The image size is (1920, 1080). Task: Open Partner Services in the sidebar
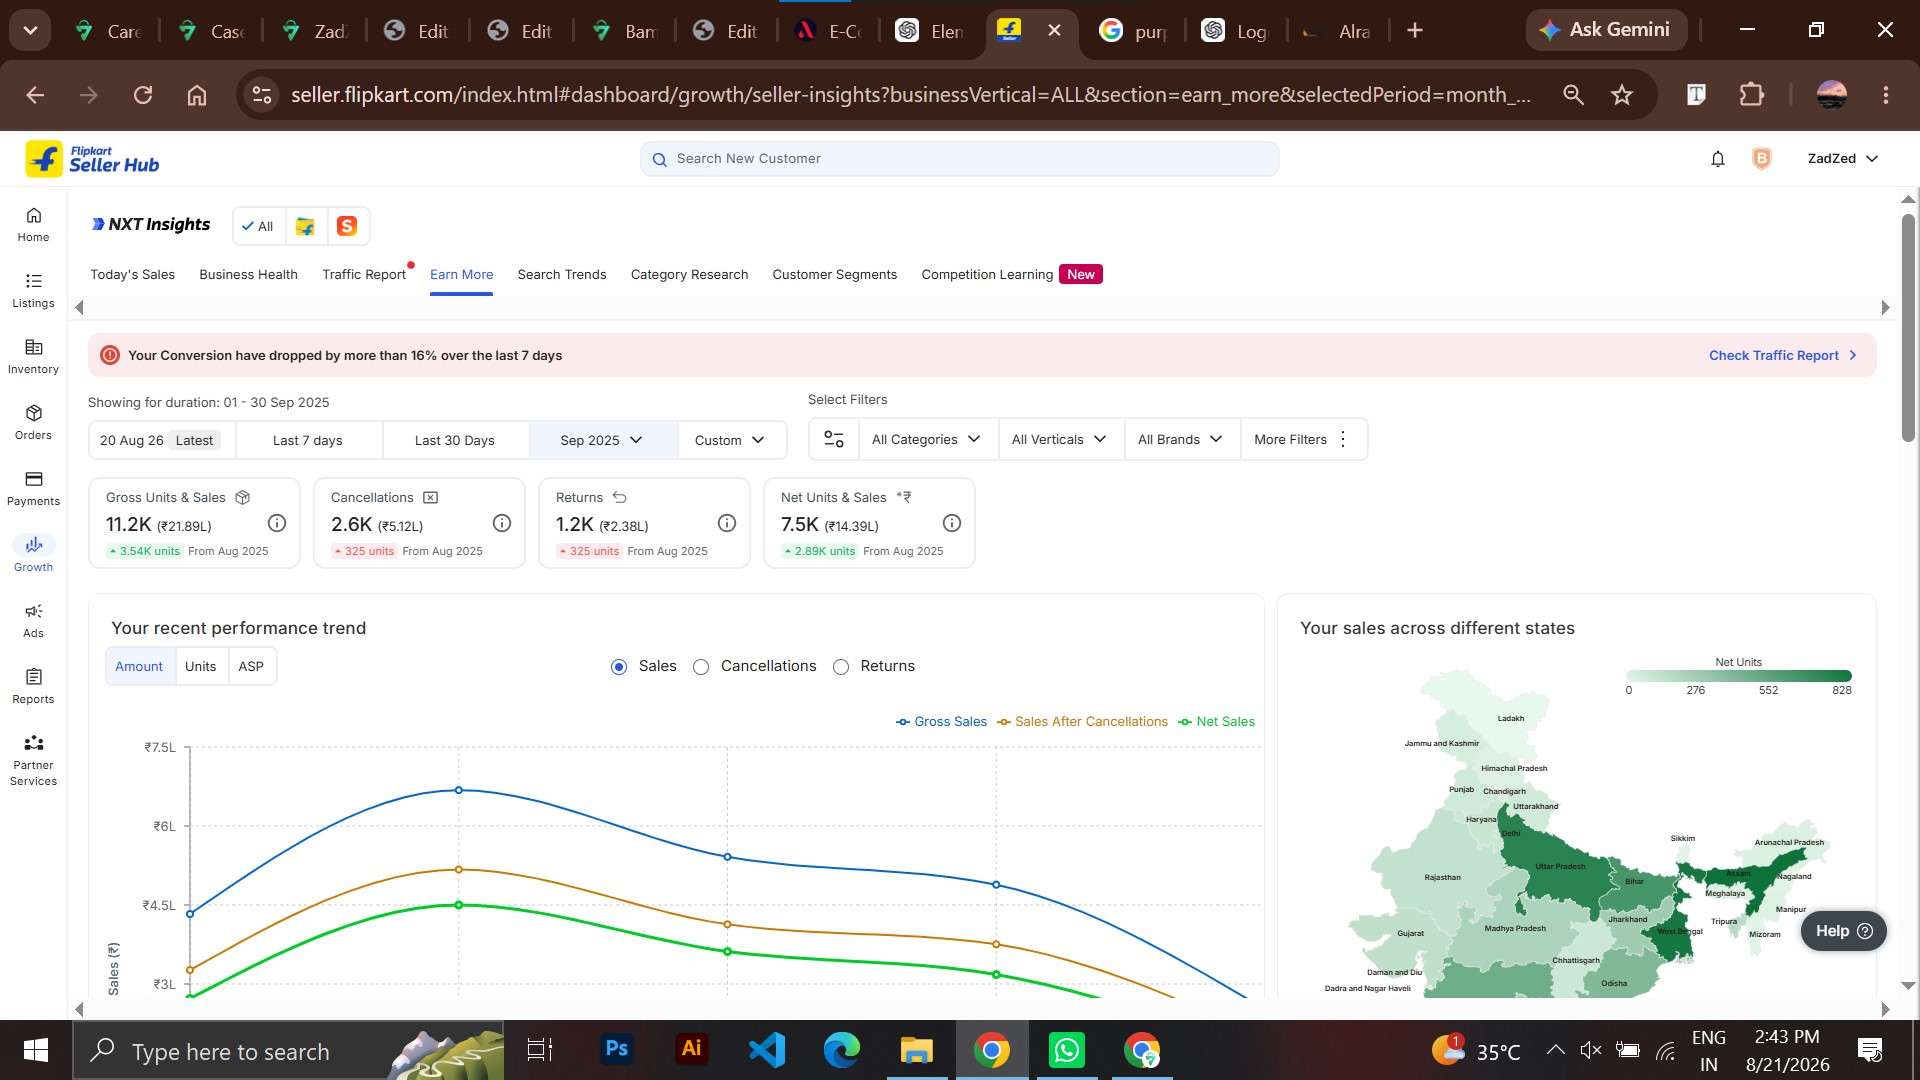pos(33,761)
